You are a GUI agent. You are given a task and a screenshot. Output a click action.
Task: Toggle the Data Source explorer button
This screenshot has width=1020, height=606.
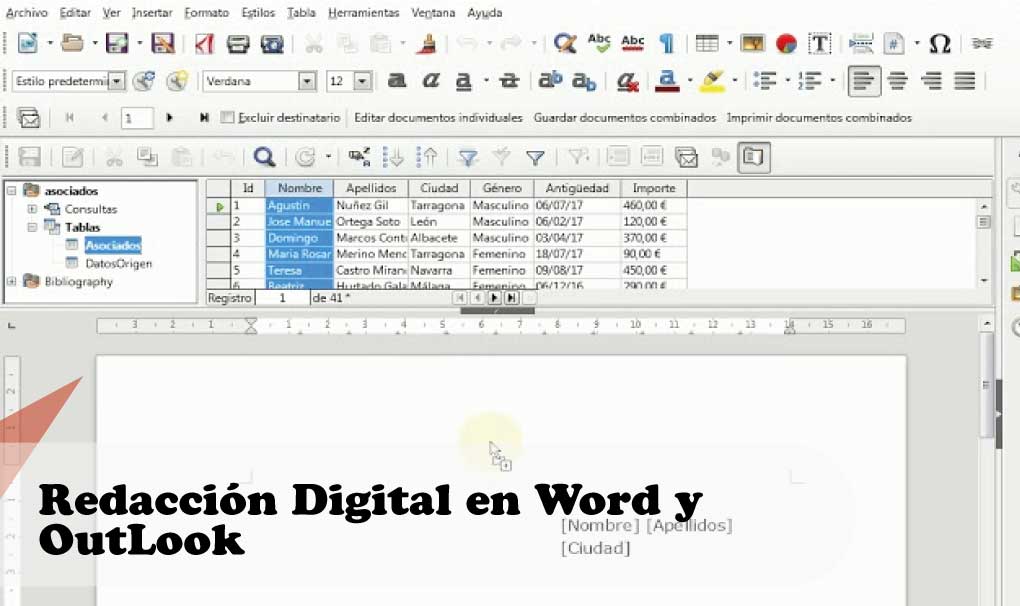pos(753,156)
